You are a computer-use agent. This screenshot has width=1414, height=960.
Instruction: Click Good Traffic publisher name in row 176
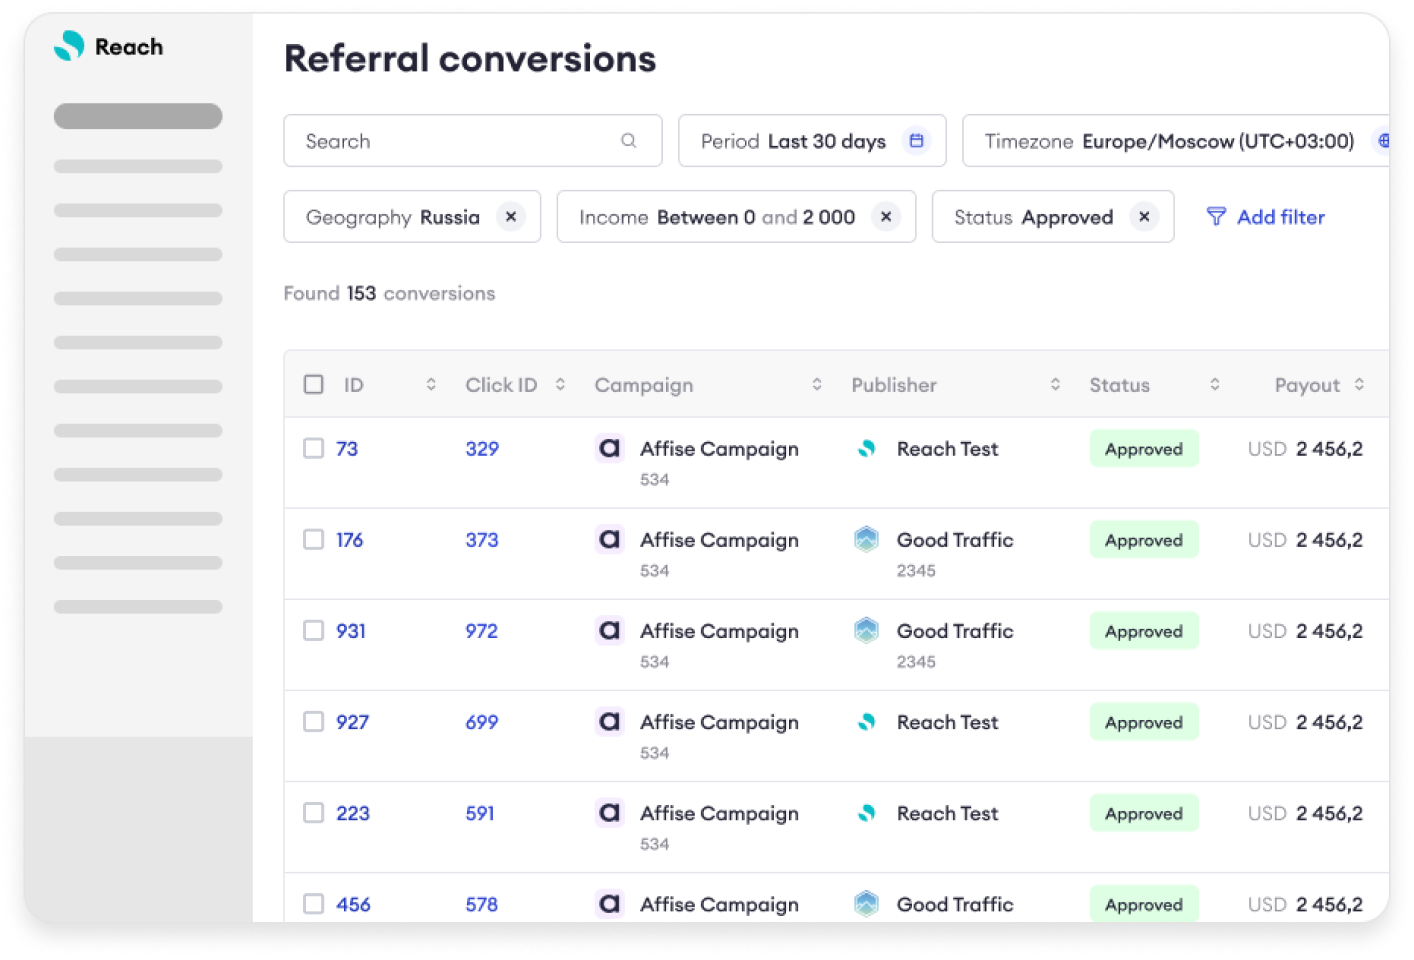(955, 540)
